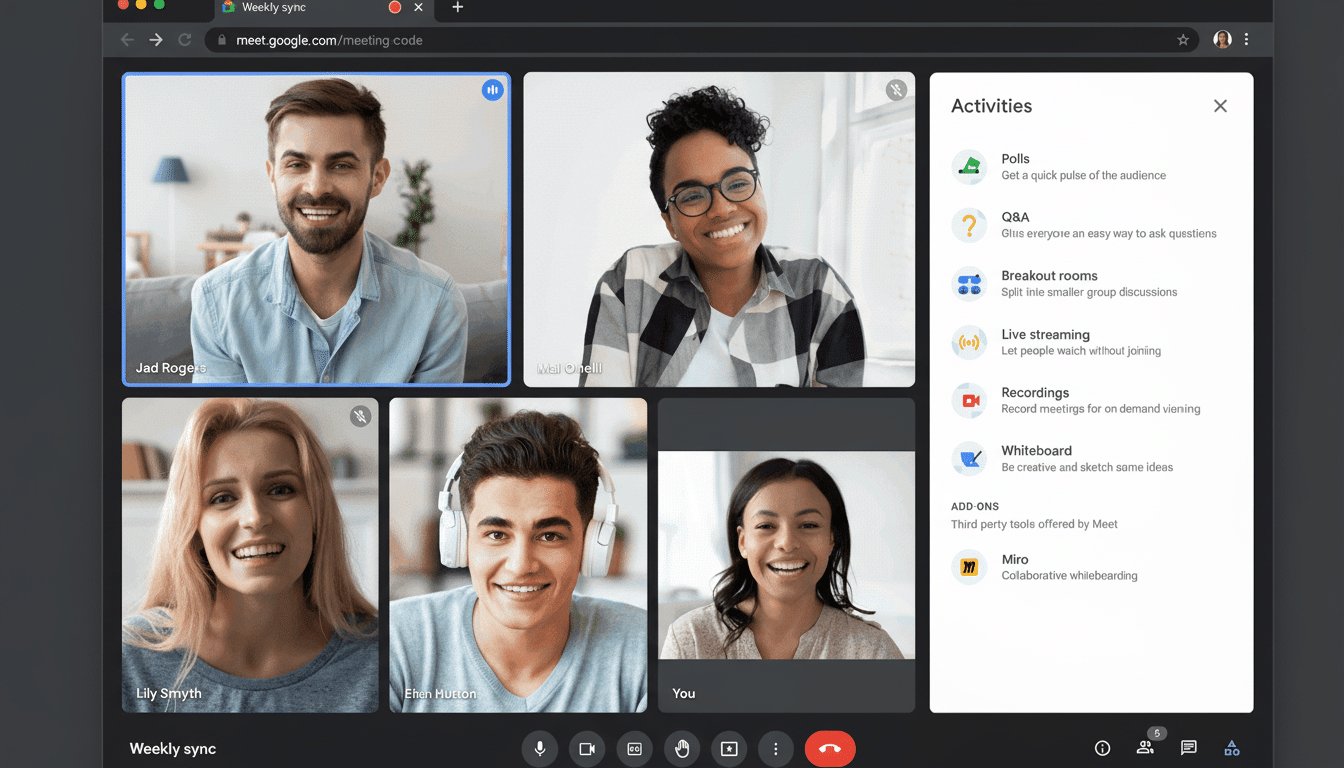Leave the call

point(830,748)
